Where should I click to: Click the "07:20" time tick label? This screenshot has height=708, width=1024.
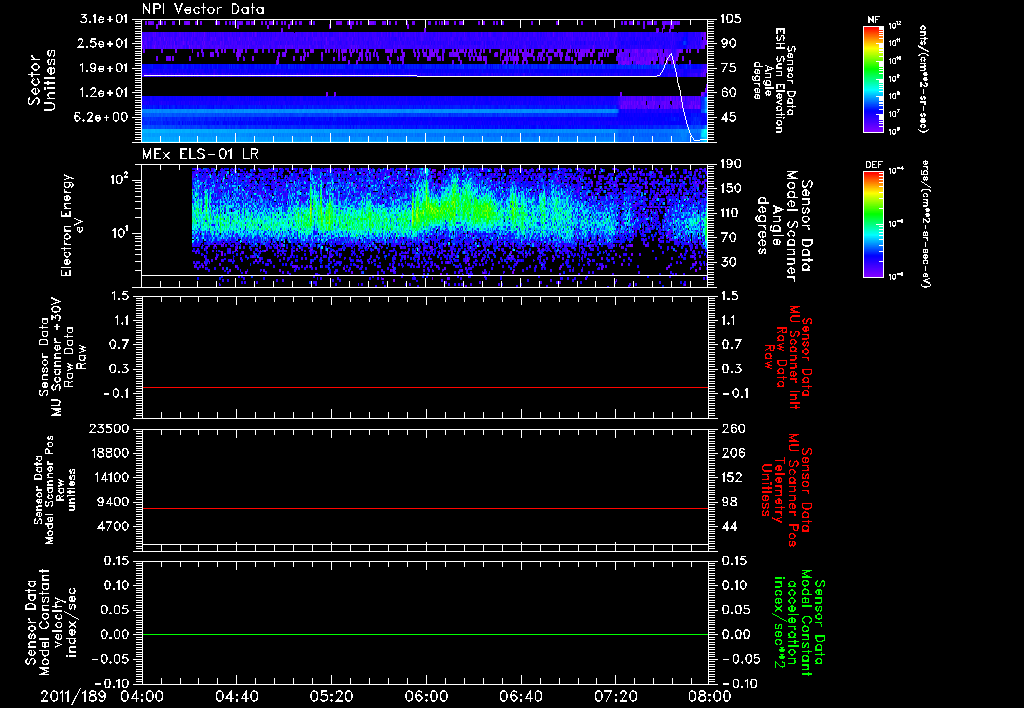point(615,696)
